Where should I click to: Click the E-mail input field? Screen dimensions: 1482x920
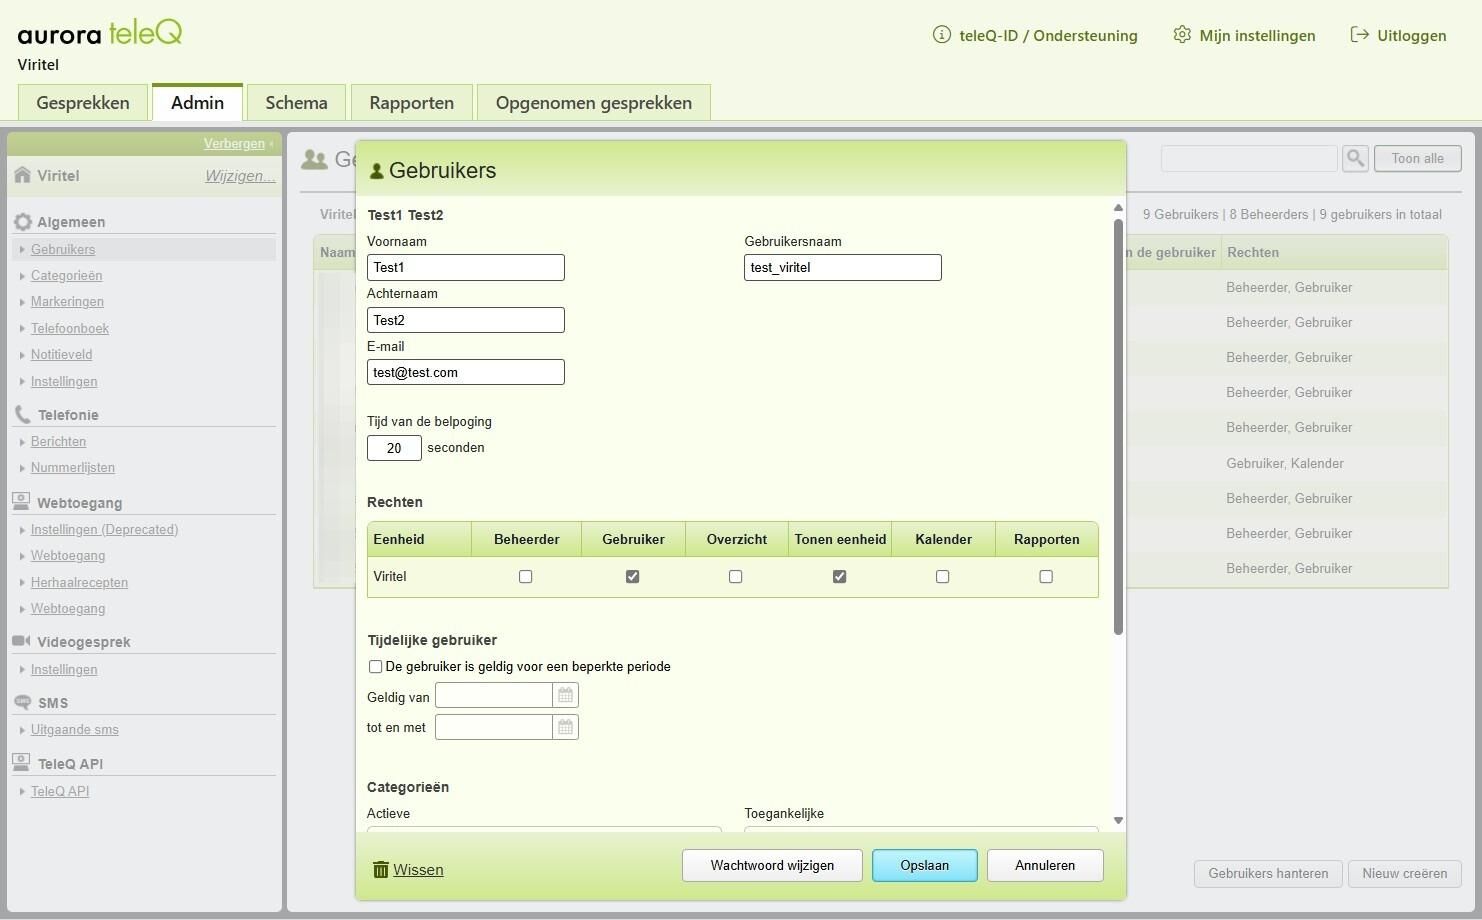(x=466, y=372)
